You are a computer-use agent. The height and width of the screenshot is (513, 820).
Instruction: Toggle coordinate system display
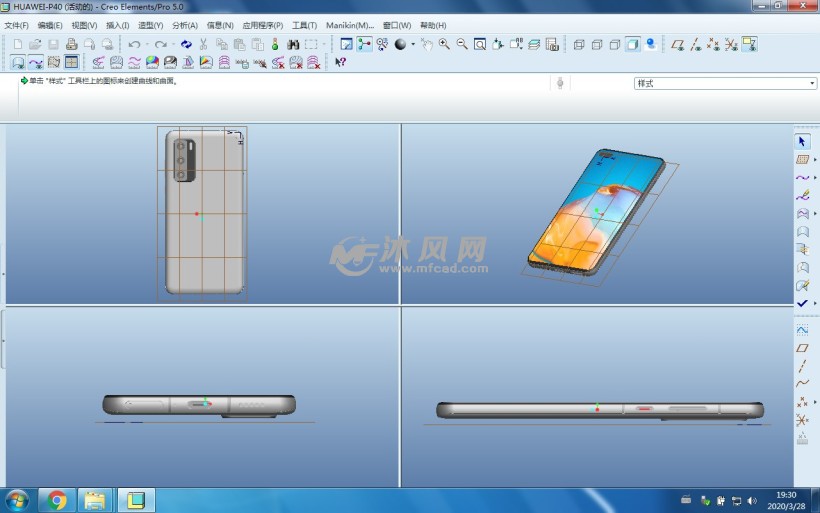731,44
